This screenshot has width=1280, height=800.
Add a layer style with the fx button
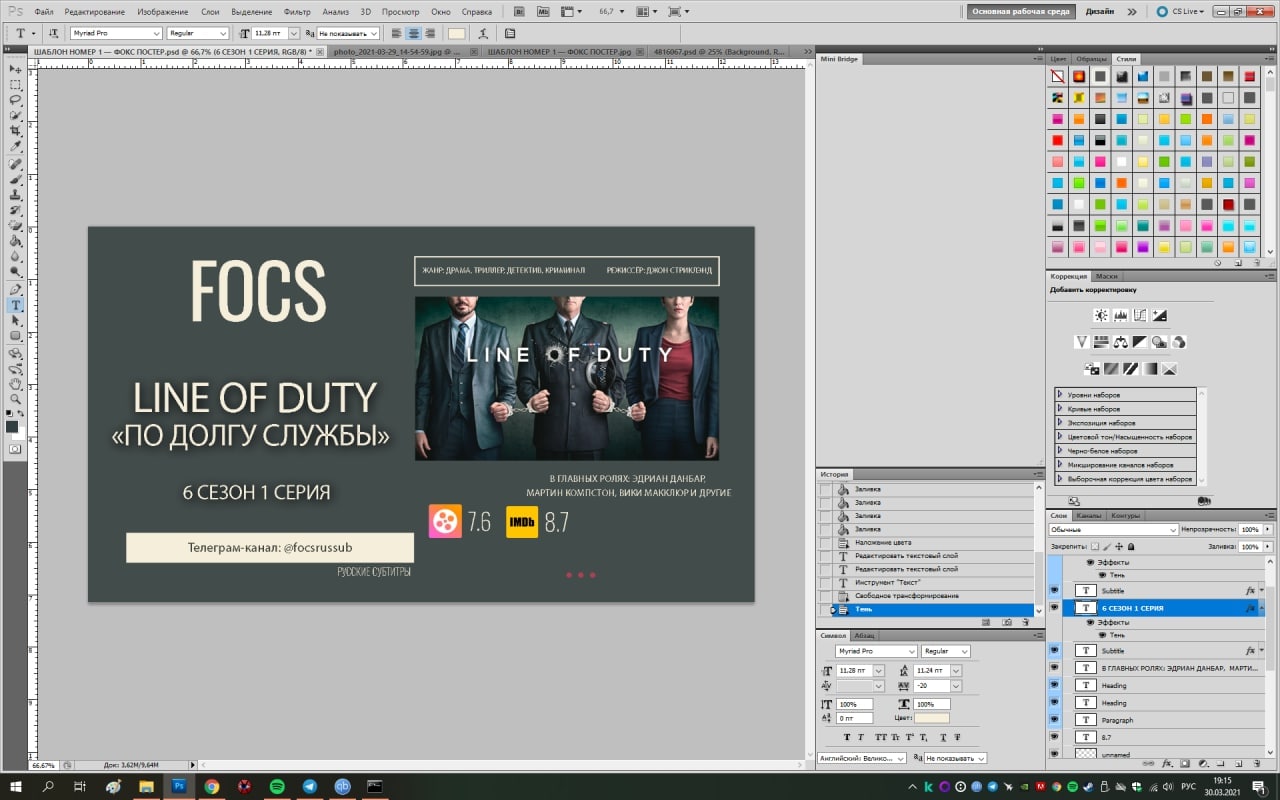(x=1168, y=762)
